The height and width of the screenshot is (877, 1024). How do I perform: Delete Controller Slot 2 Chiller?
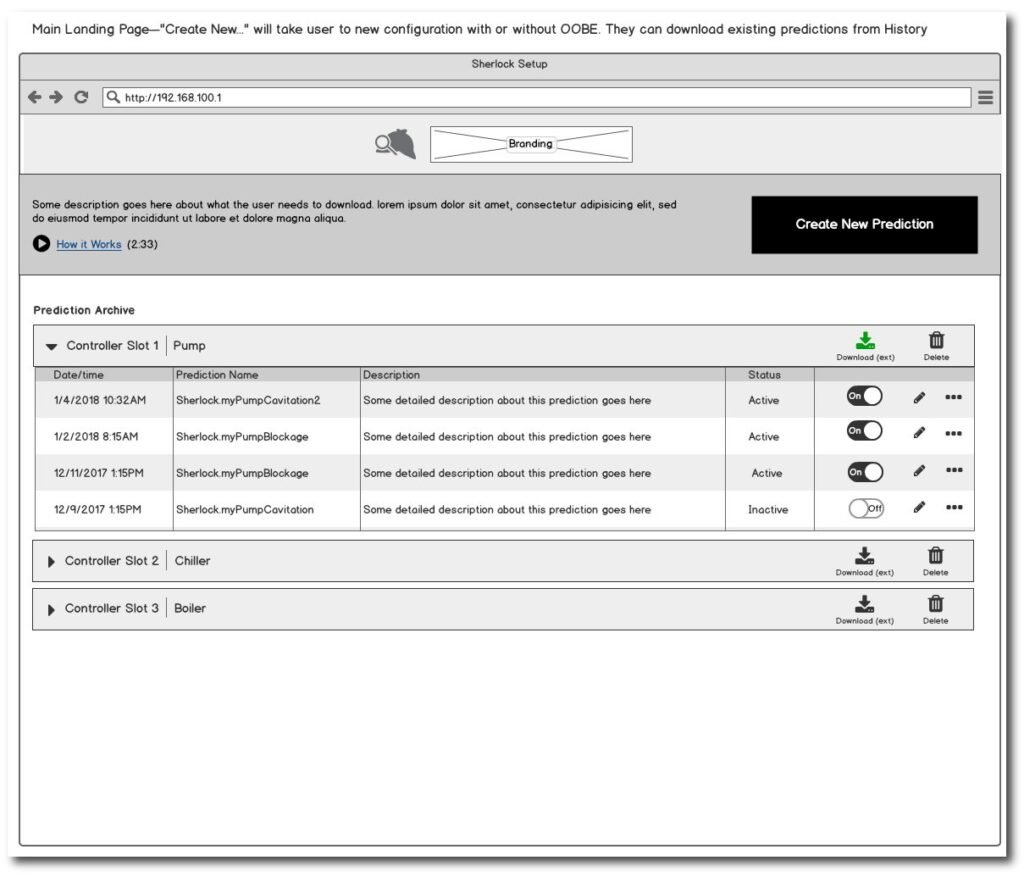coord(936,562)
